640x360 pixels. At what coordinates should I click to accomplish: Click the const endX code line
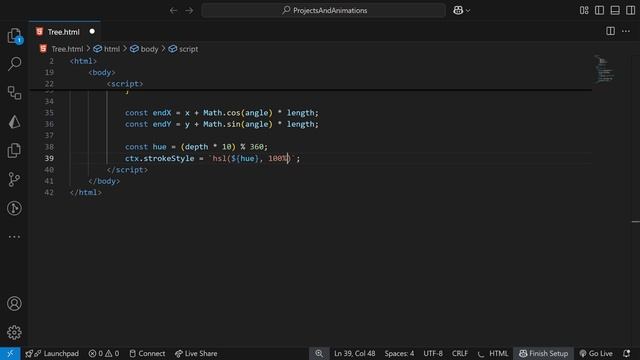222,113
